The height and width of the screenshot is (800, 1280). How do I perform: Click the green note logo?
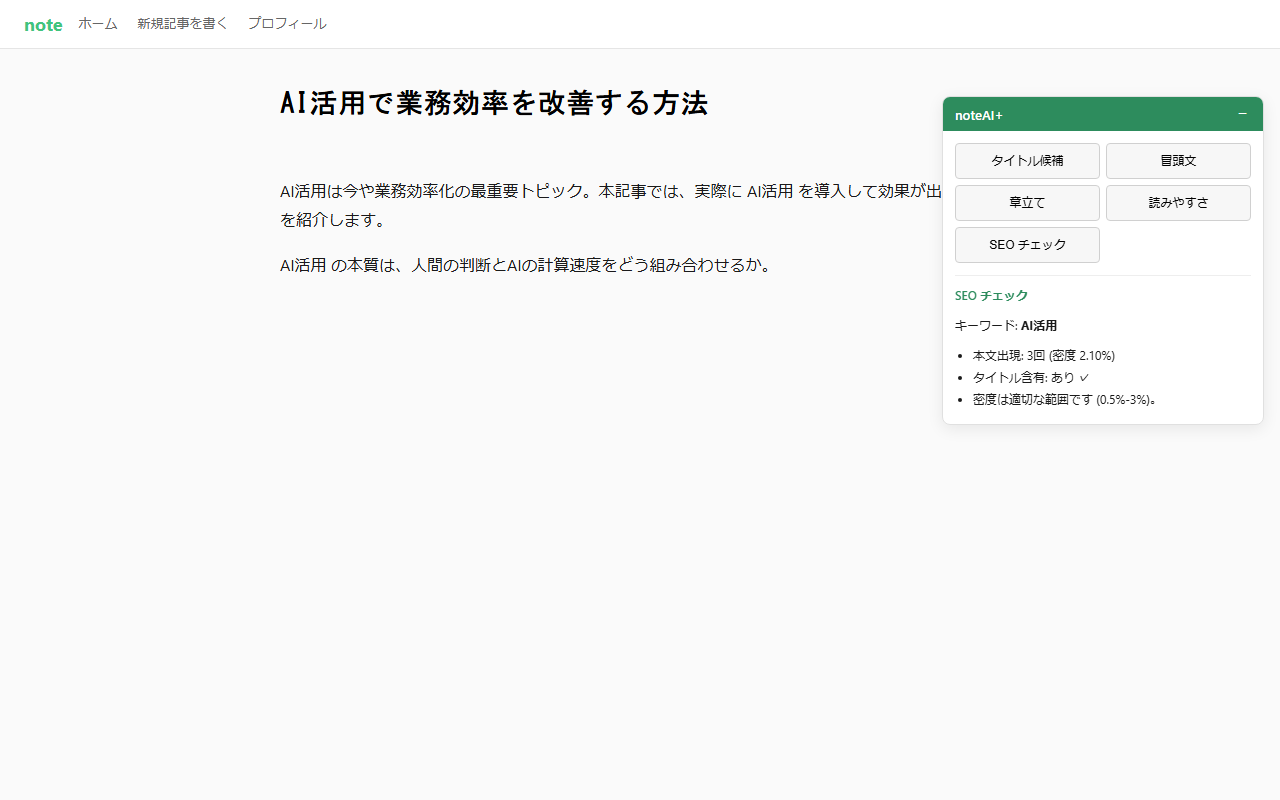pos(43,25)
